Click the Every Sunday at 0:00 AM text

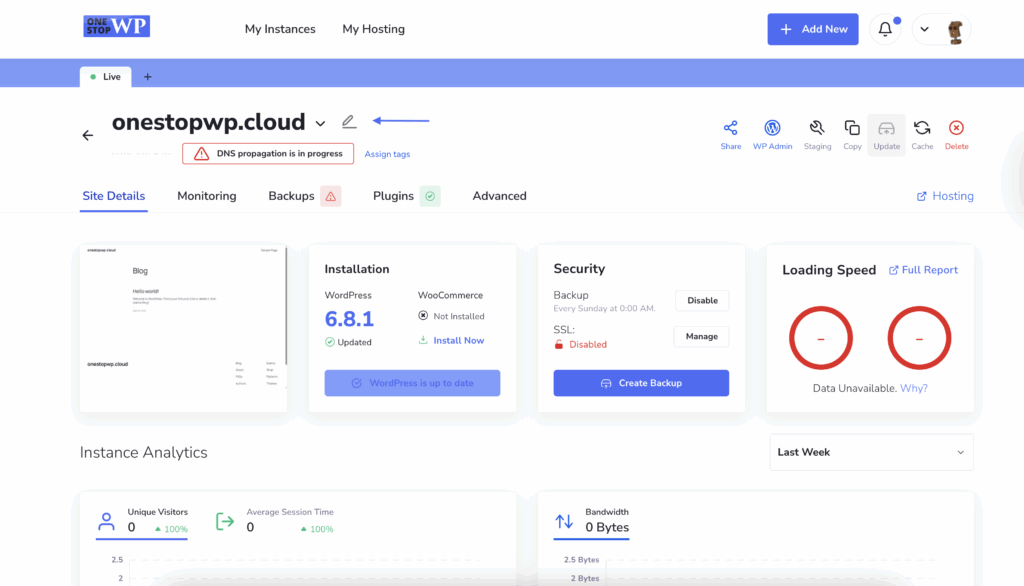pos(604,308)
